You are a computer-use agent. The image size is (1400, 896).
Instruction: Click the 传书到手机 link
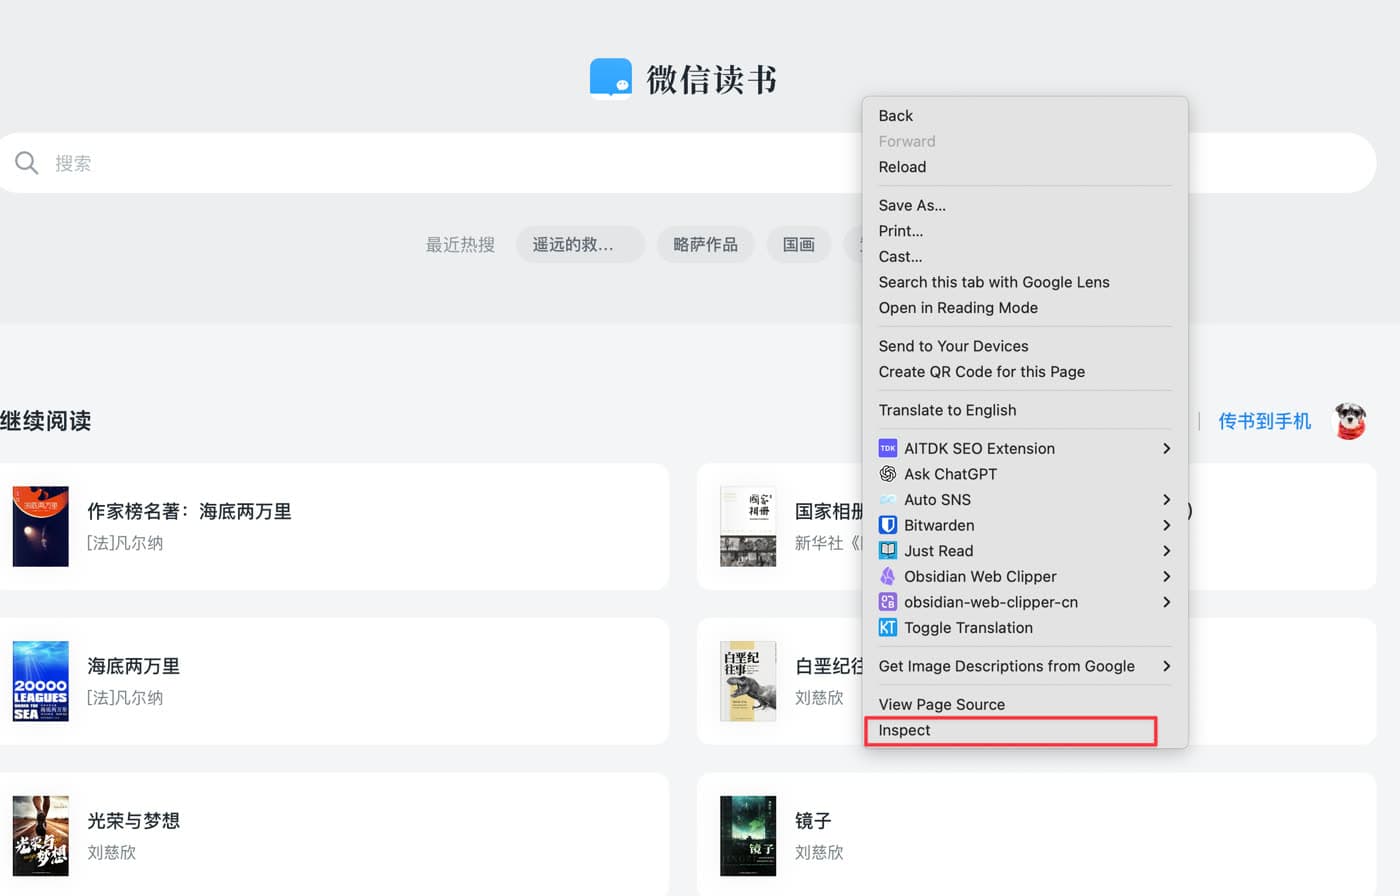pos(1264,421)
